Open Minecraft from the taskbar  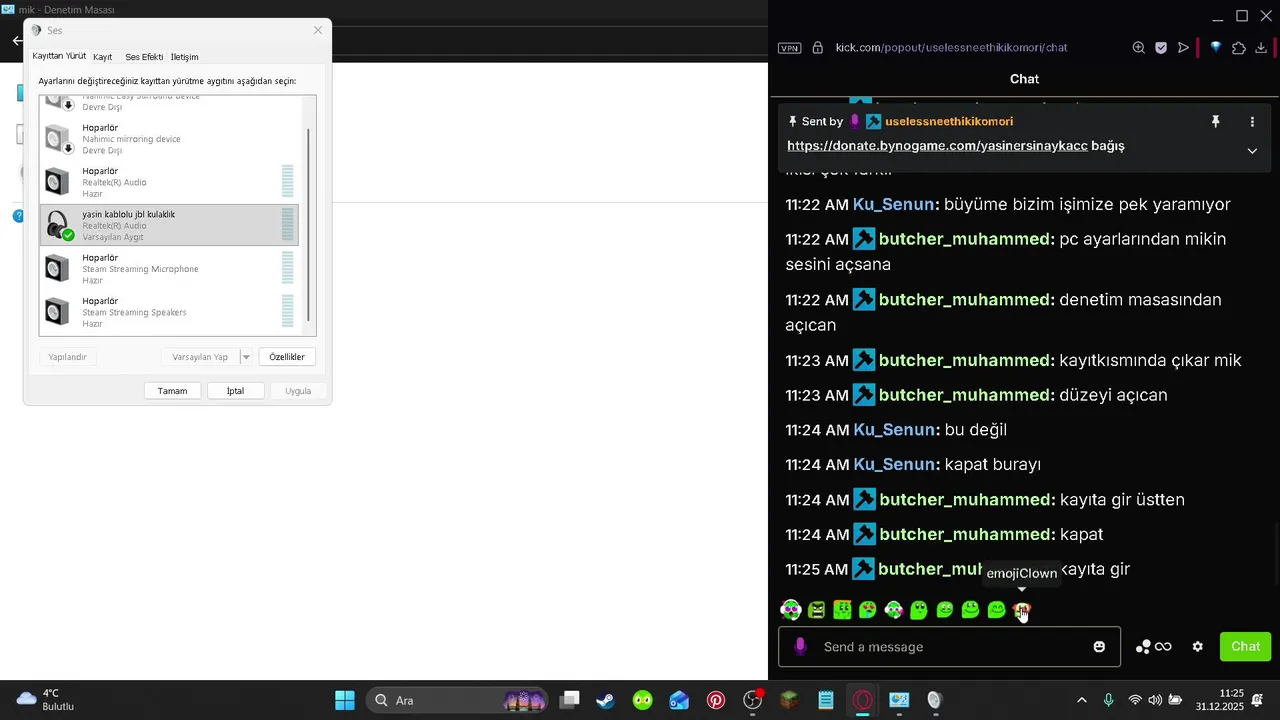point(789,700)
